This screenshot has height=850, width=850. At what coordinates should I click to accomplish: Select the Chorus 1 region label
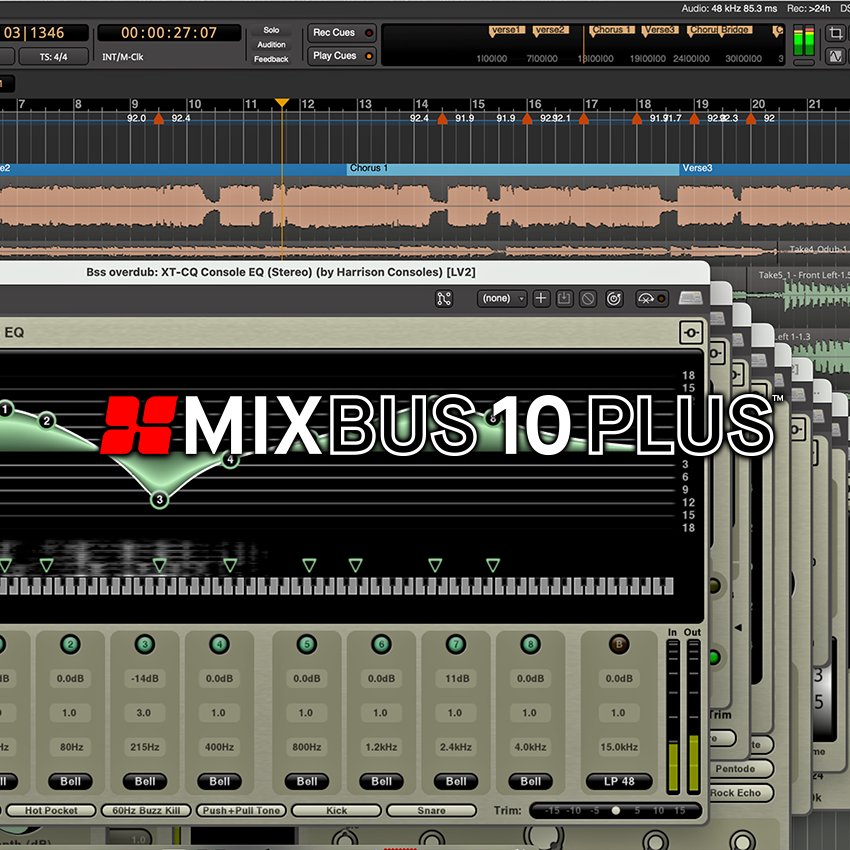tap(368, 168)
